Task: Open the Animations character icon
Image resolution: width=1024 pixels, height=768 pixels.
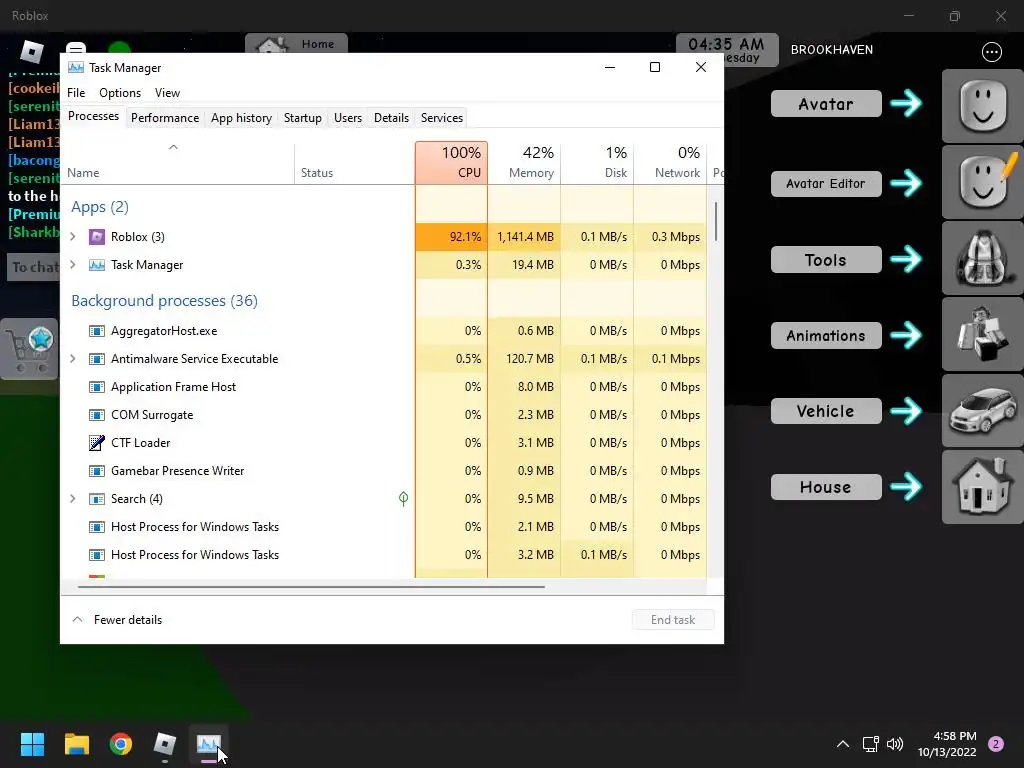Action: tap(982, 334)
